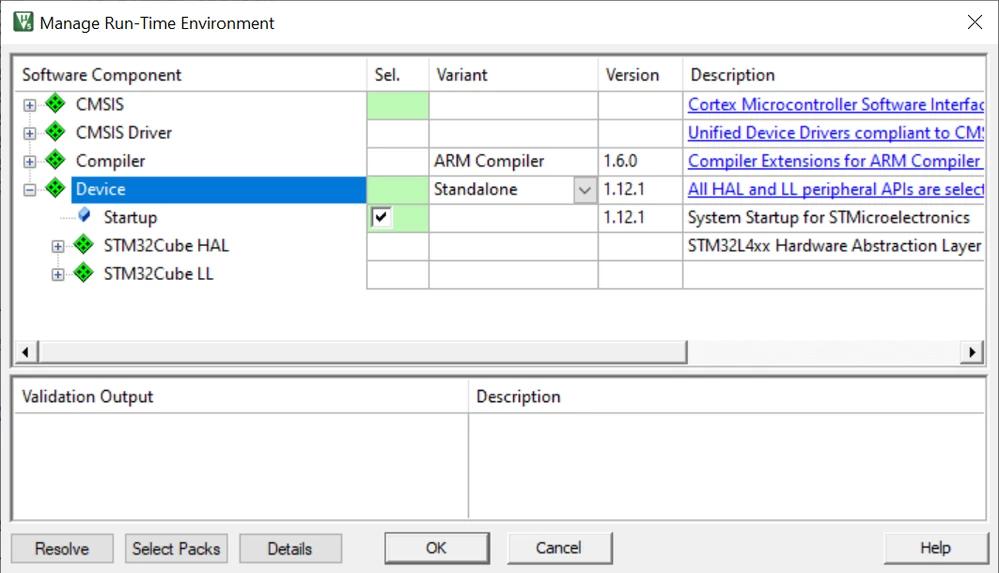Expand the CMSIS tree node
The height and width of the screenshot is (573, 999).
pyautogui.click(x=29, y=105)
